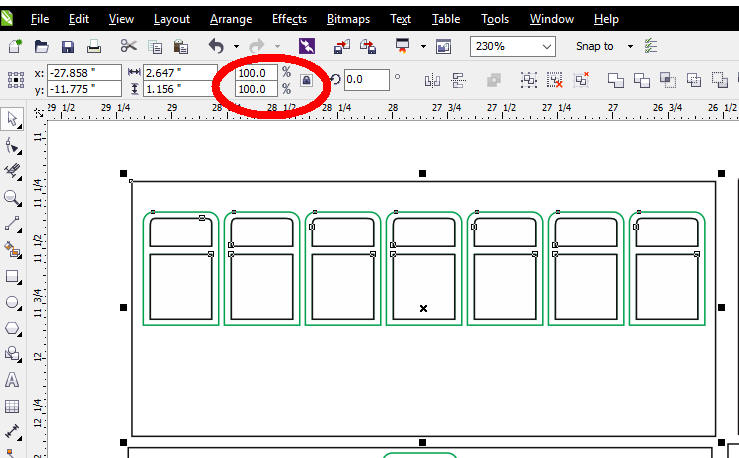
Task: Activate the Text tool
Action: pos(13,380)
